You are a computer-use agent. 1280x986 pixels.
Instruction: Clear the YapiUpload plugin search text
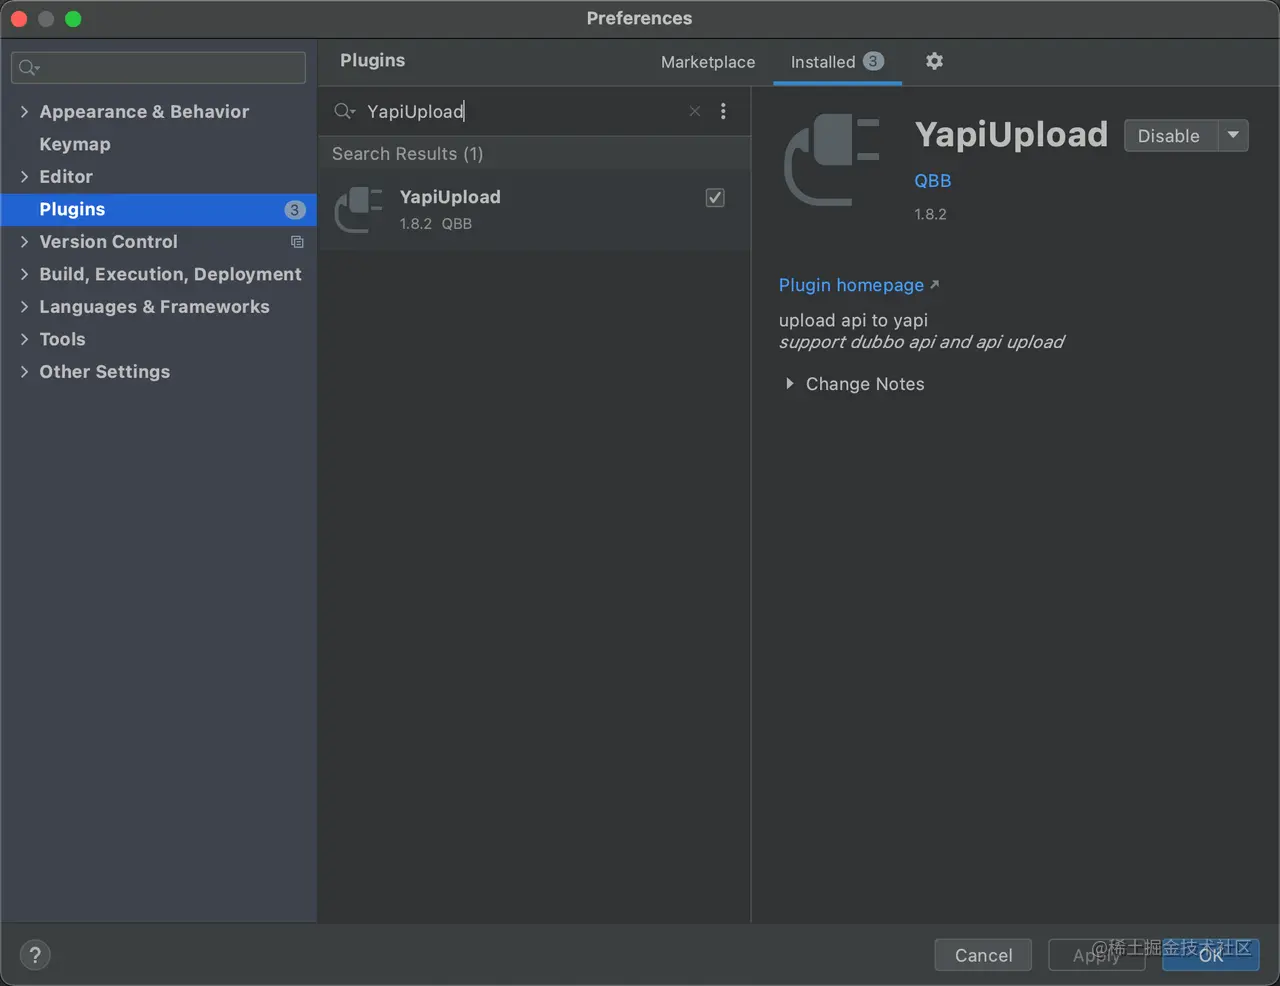coord(695,111)
